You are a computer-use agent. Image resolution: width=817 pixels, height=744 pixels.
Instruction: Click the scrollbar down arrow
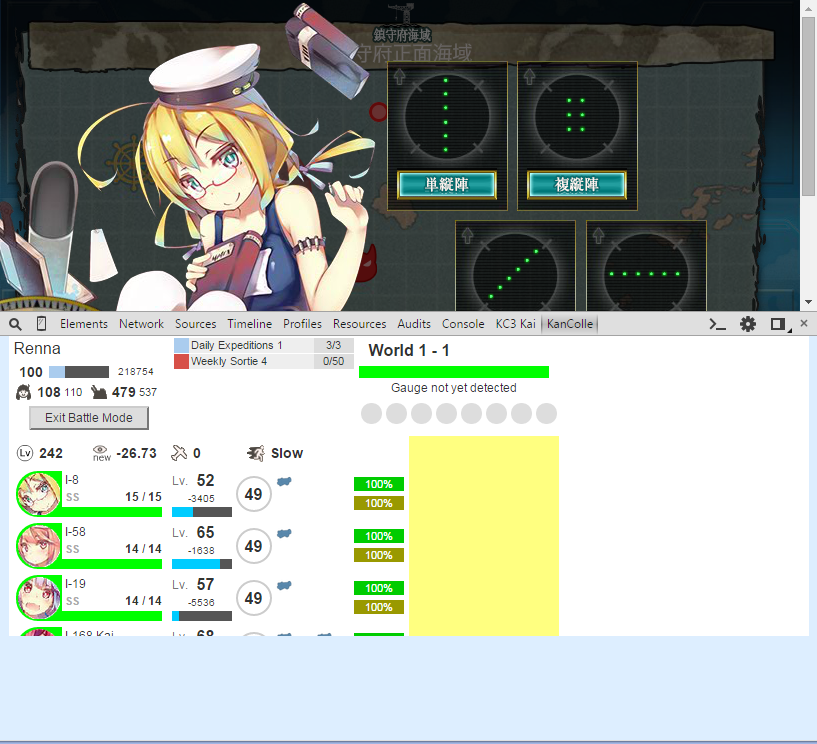(809, 302)
